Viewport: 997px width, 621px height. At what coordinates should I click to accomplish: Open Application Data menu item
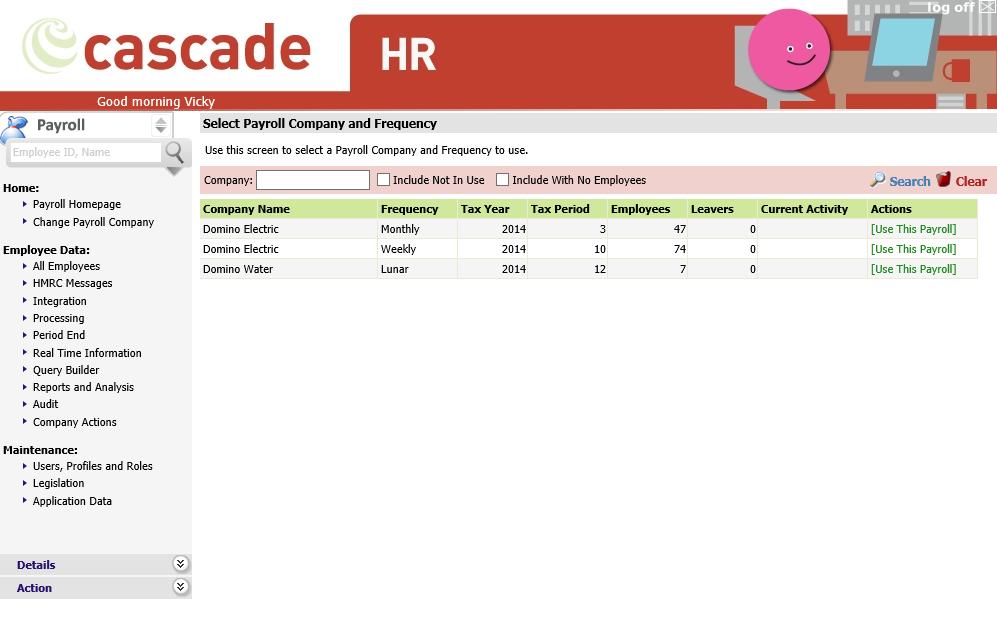tap(72, 501)
